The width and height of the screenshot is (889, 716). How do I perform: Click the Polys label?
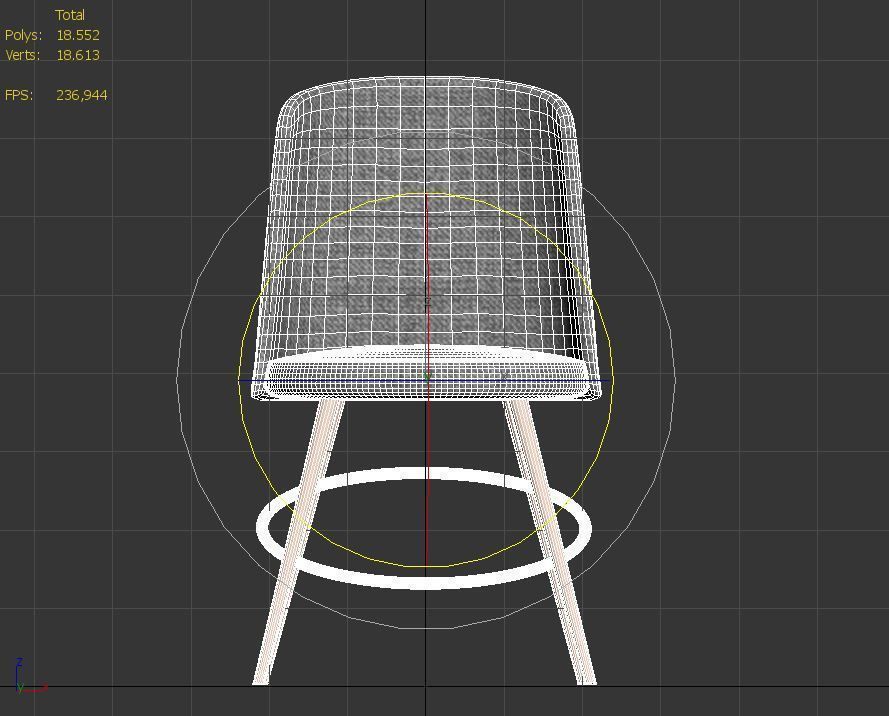[x=23, y=35]
